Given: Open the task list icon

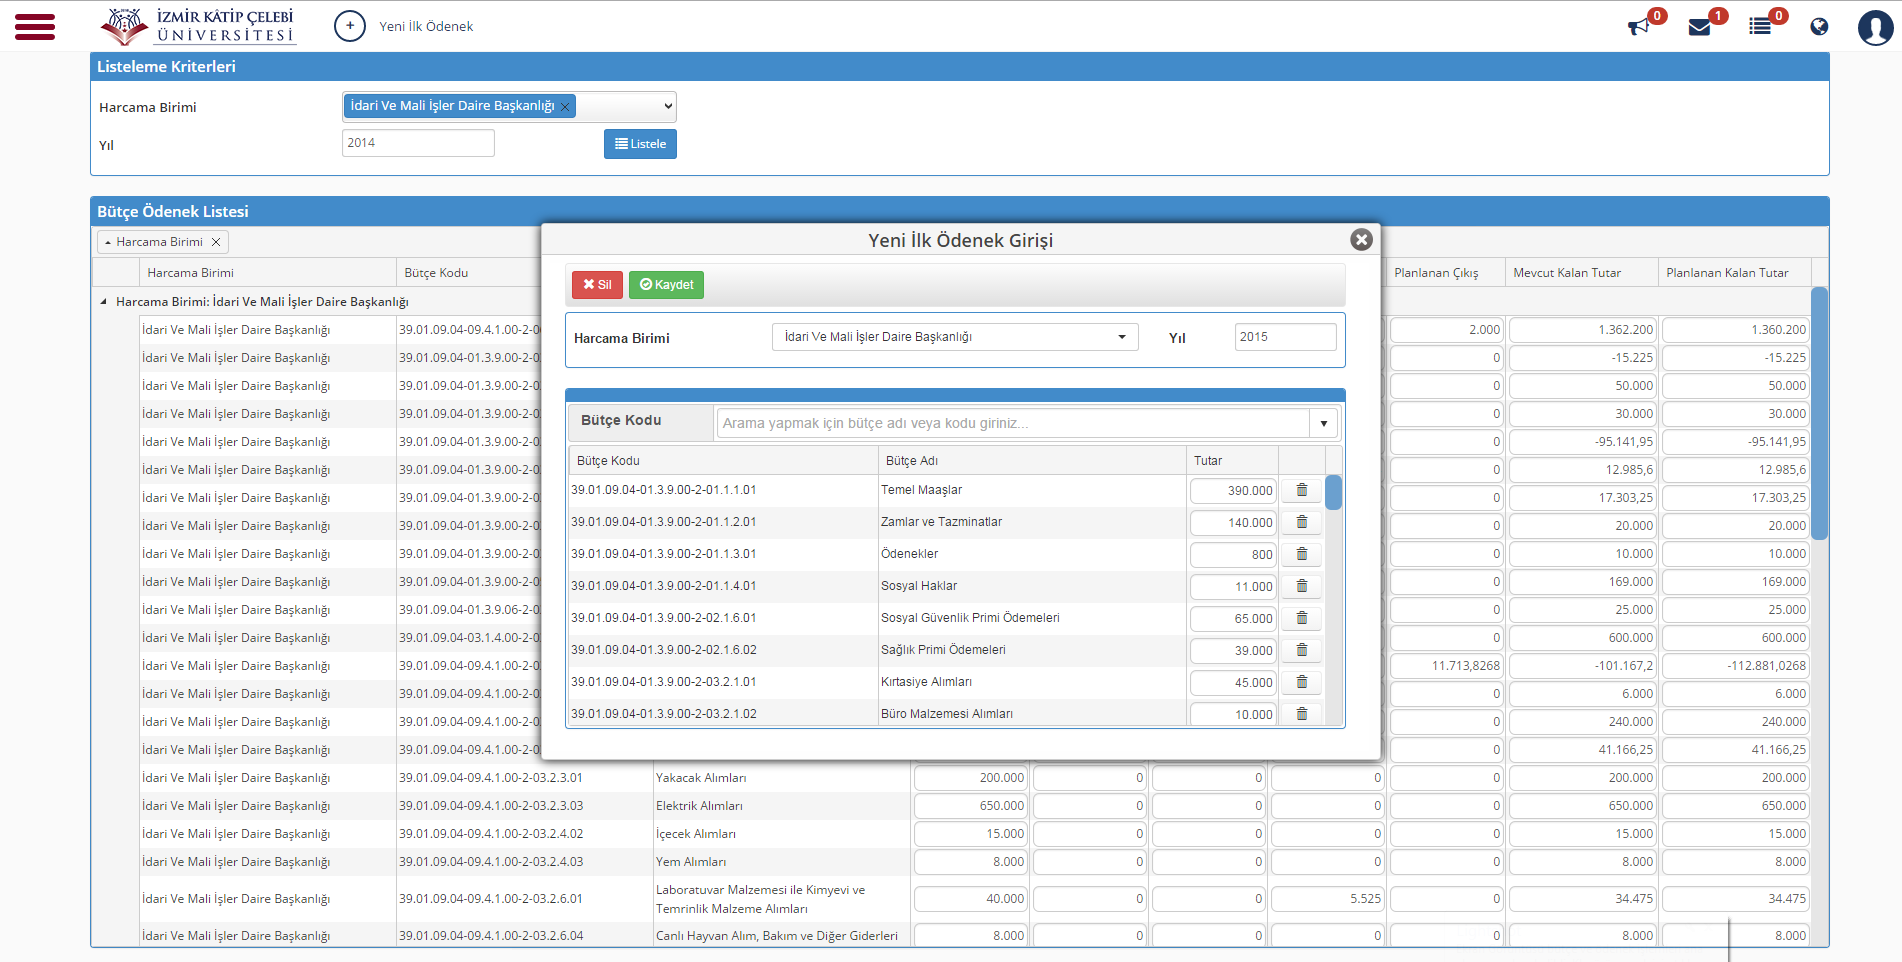Looking at the screenshot, I should coord(1760,27).
